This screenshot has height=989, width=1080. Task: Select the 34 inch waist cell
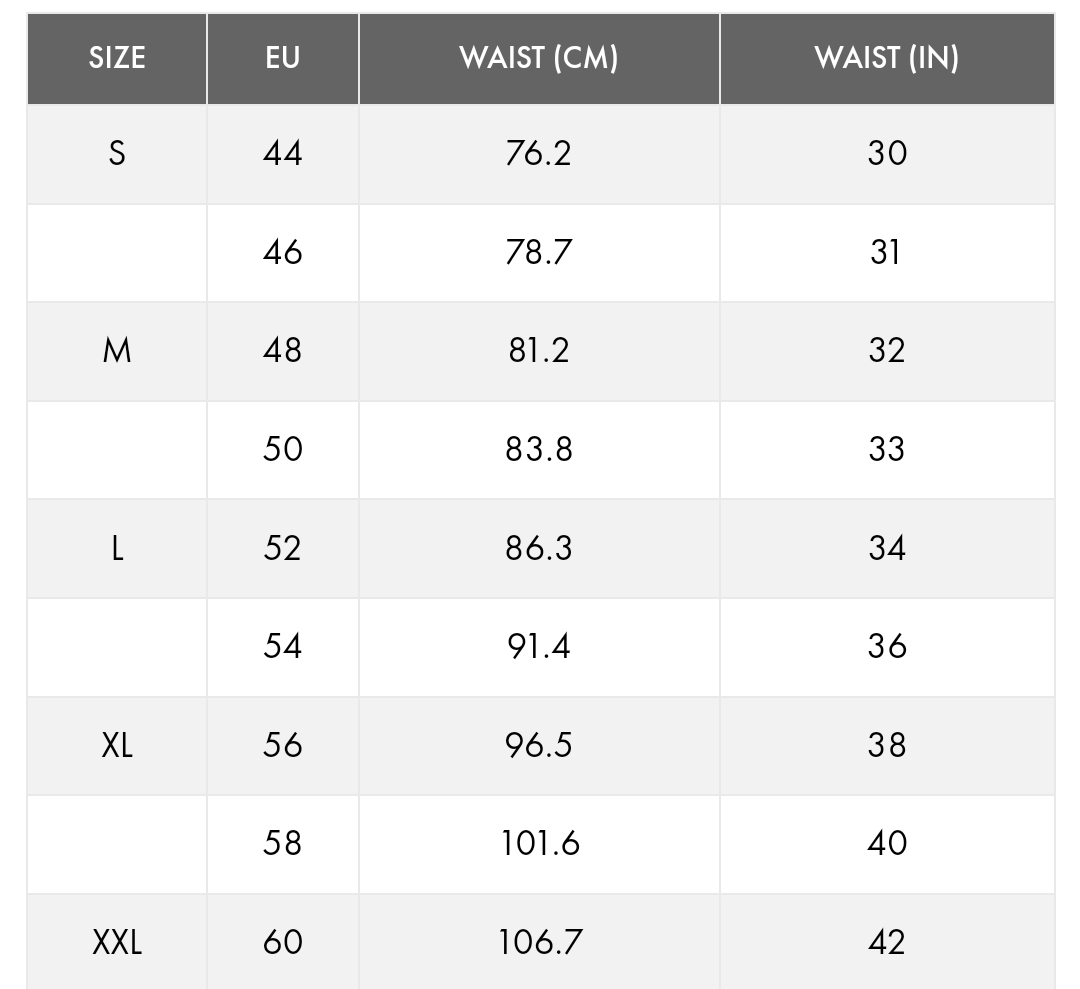887,548
